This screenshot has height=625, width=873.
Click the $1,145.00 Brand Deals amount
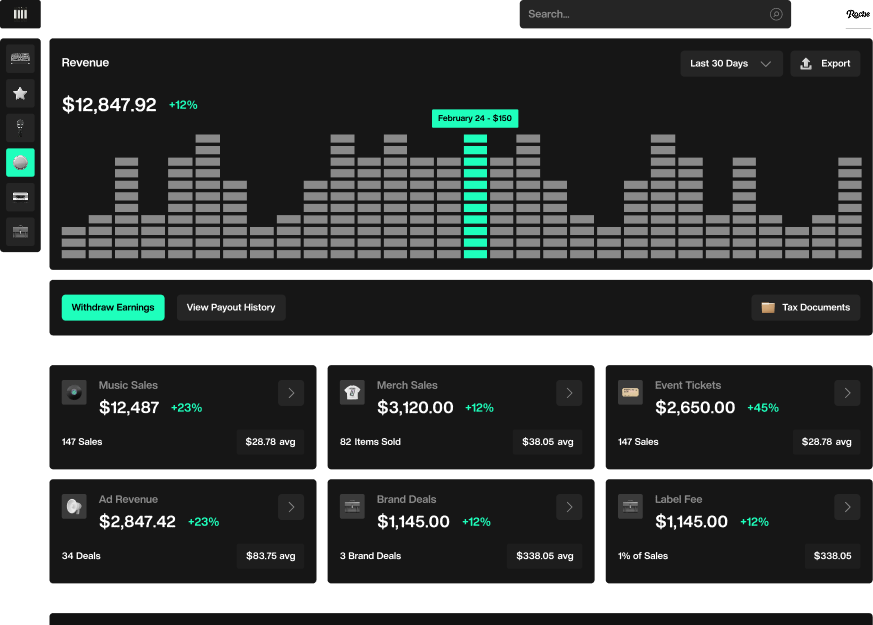(x=413, y=521)
